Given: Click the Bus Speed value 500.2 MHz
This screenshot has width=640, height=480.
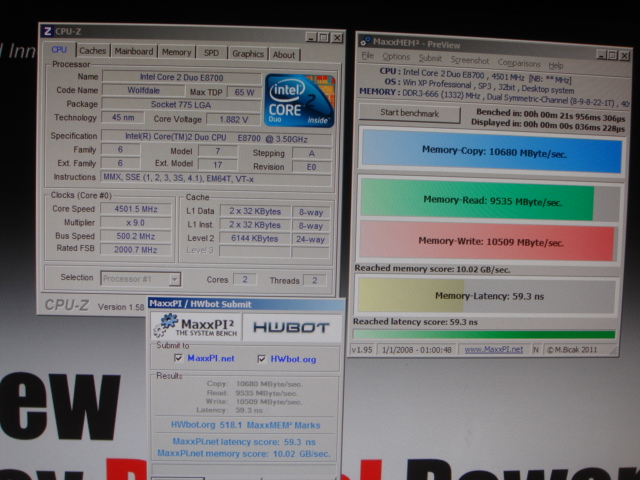Looking at the screenshot, I should [136, 236].
